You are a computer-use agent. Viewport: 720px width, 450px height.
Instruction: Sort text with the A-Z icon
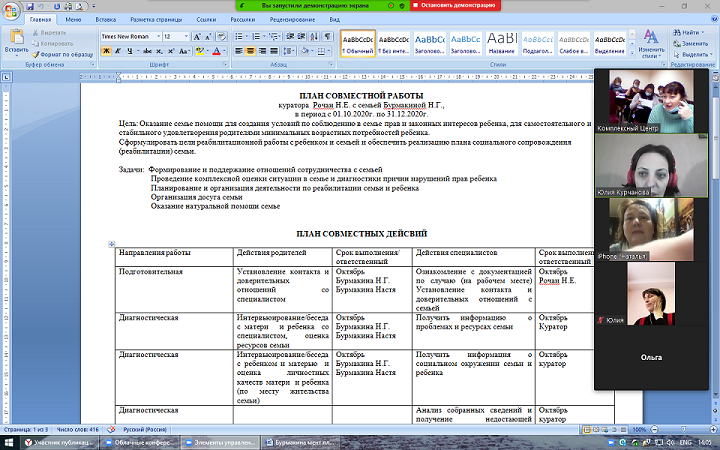pyautogui.click(x=314, y=36)
